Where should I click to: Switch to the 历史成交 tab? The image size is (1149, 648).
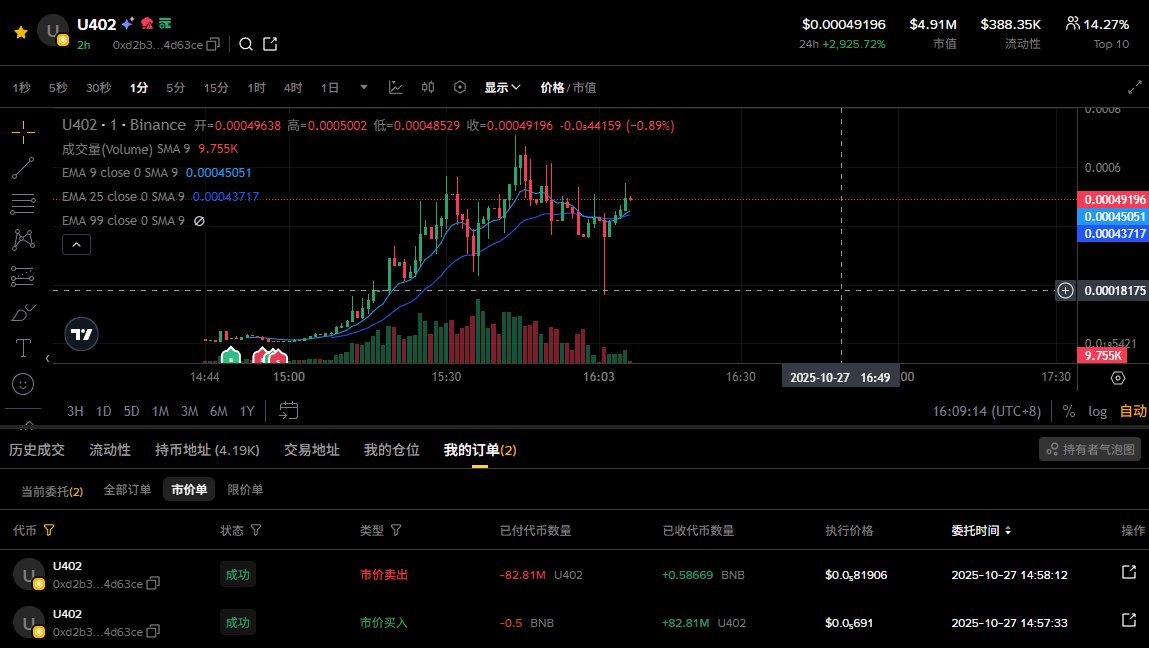tap(37, 449)
